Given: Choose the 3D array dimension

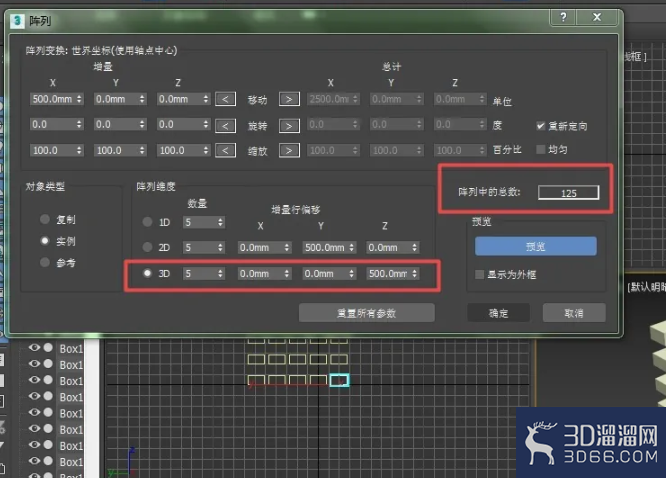Looking at the screenshot, I should pyautogui.click(x=147, y=273).
